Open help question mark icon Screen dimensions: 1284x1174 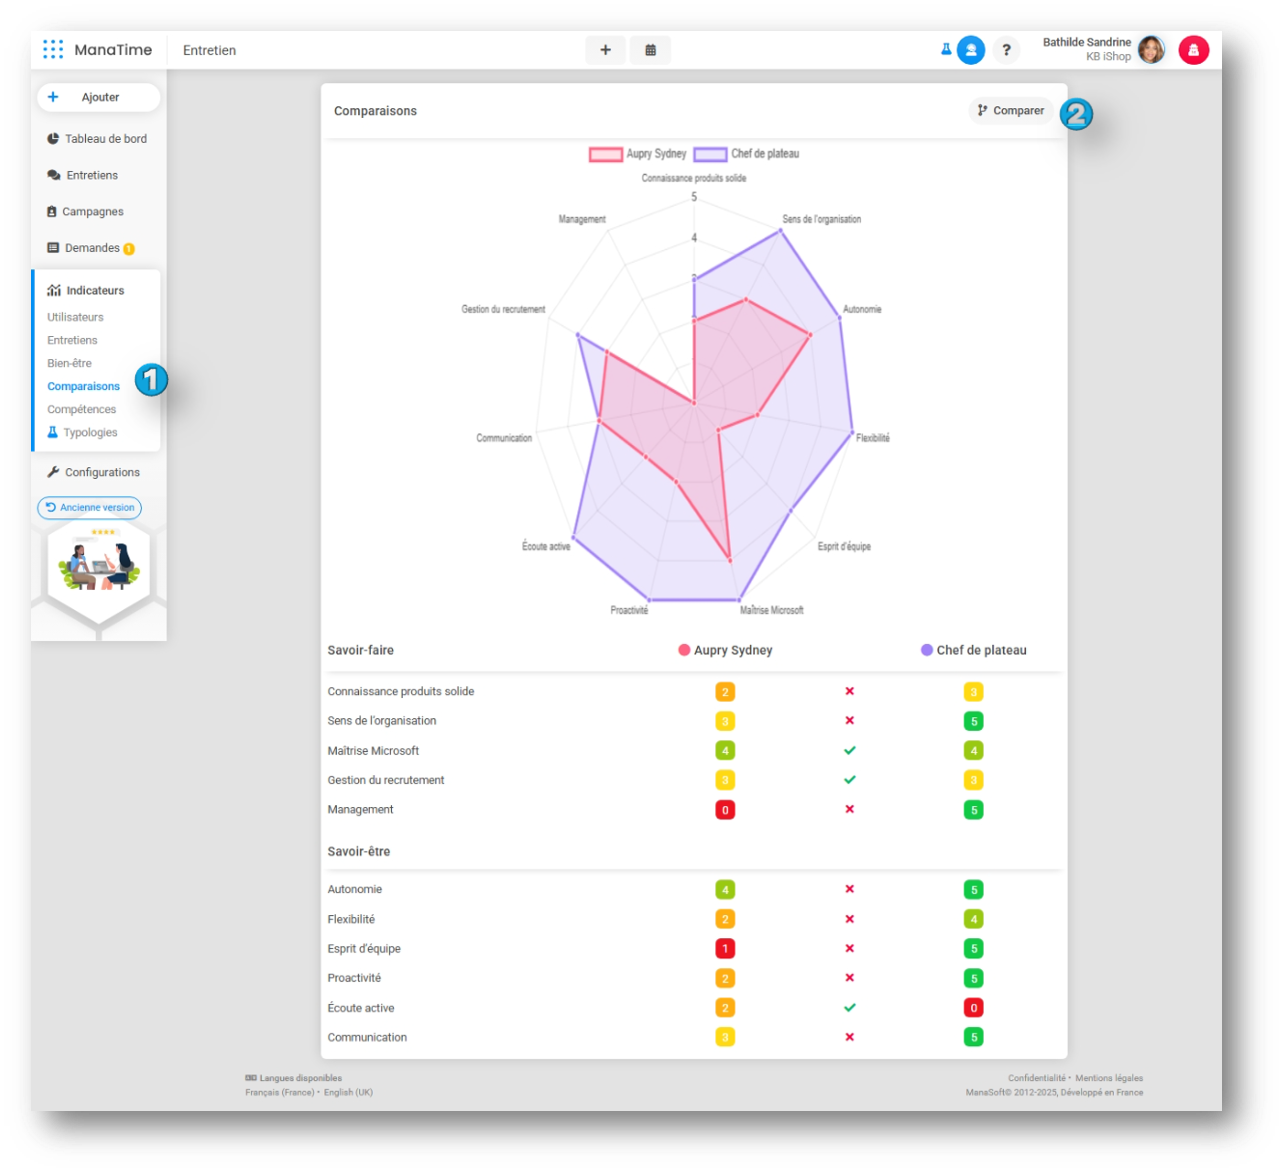pos(1006,50)
